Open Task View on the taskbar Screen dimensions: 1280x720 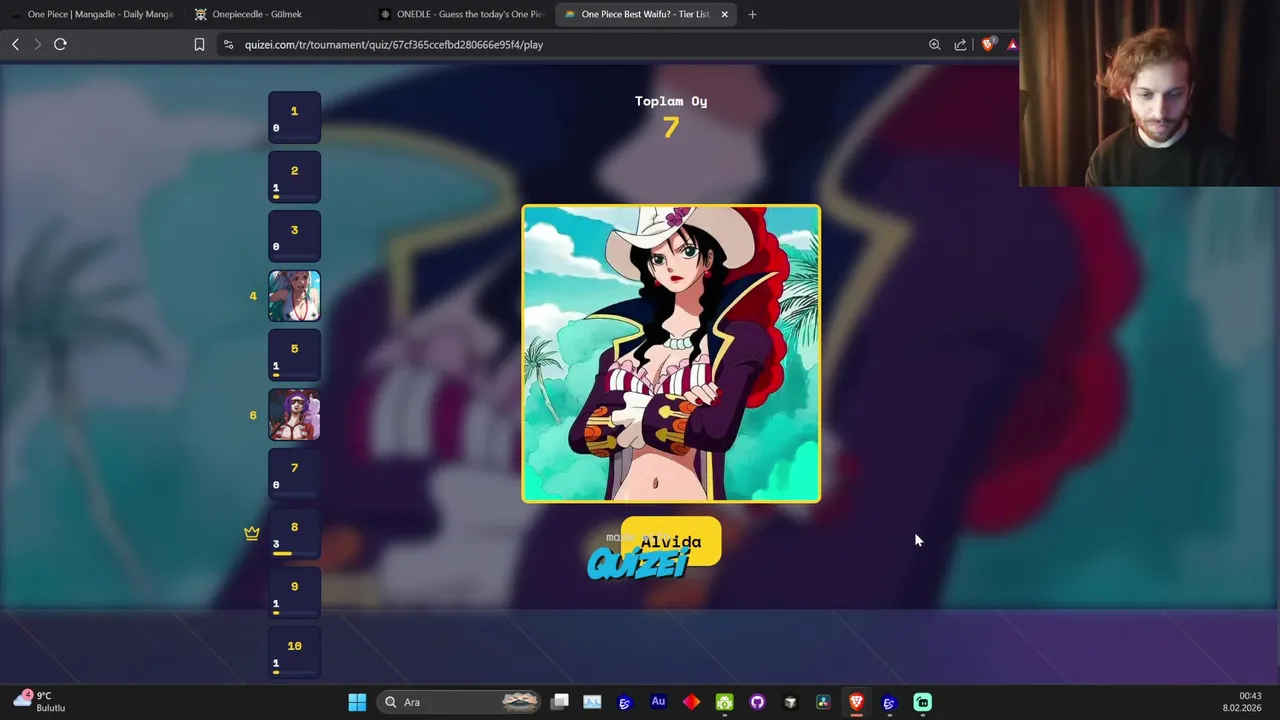(x=560, y=702)
